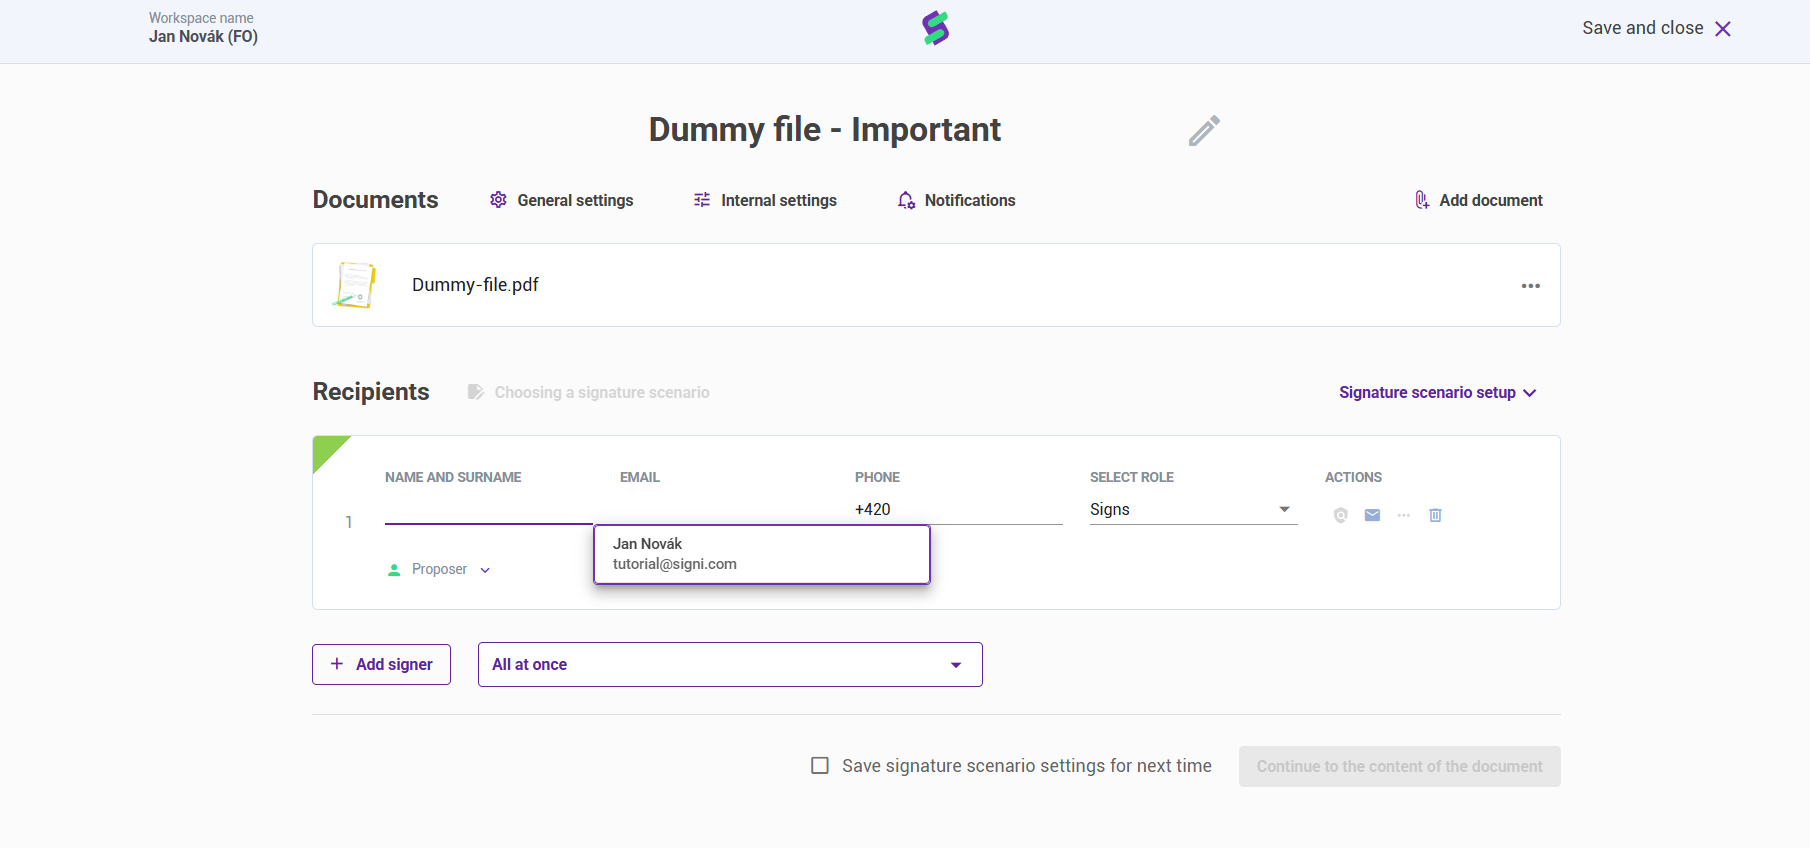Click the pencil icon to rename the document
This screenshot has height=848, width=1810.
(x=1204, y=131)
